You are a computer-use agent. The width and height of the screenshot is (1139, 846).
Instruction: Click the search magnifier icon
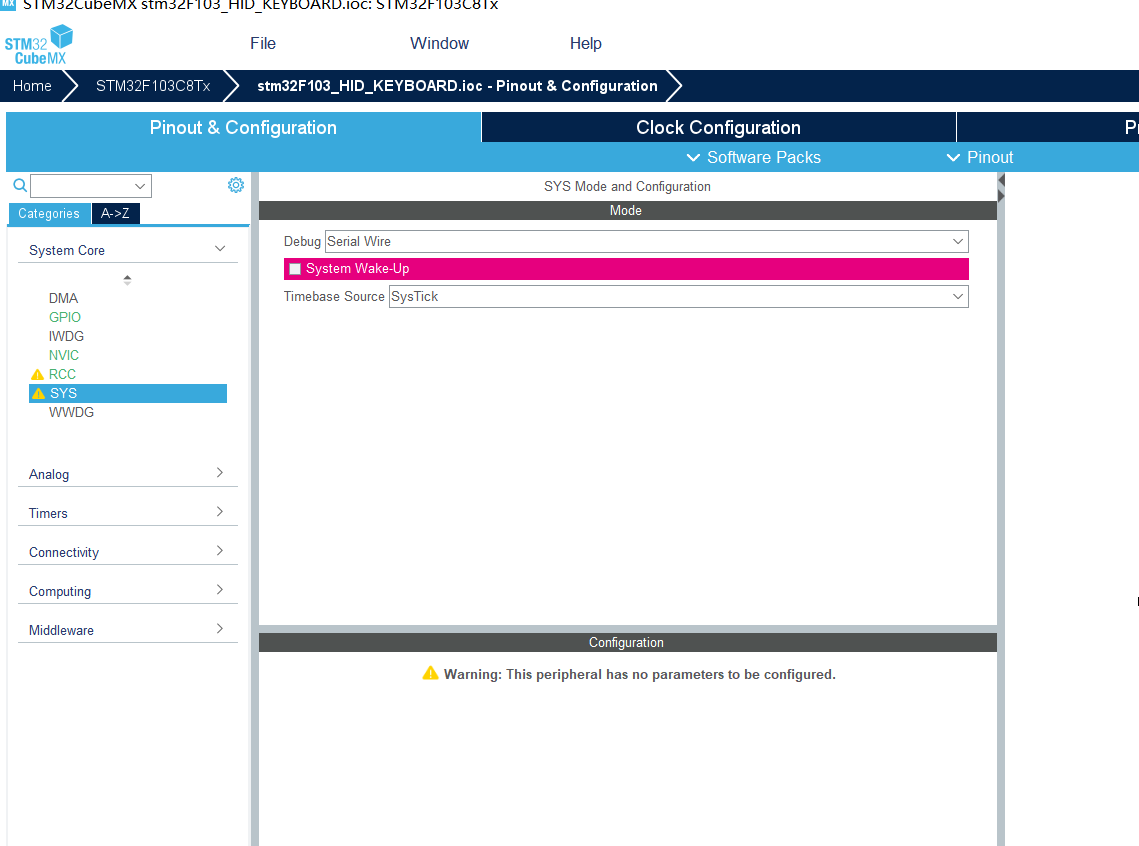pyautogui.click(x=20, y=186)
